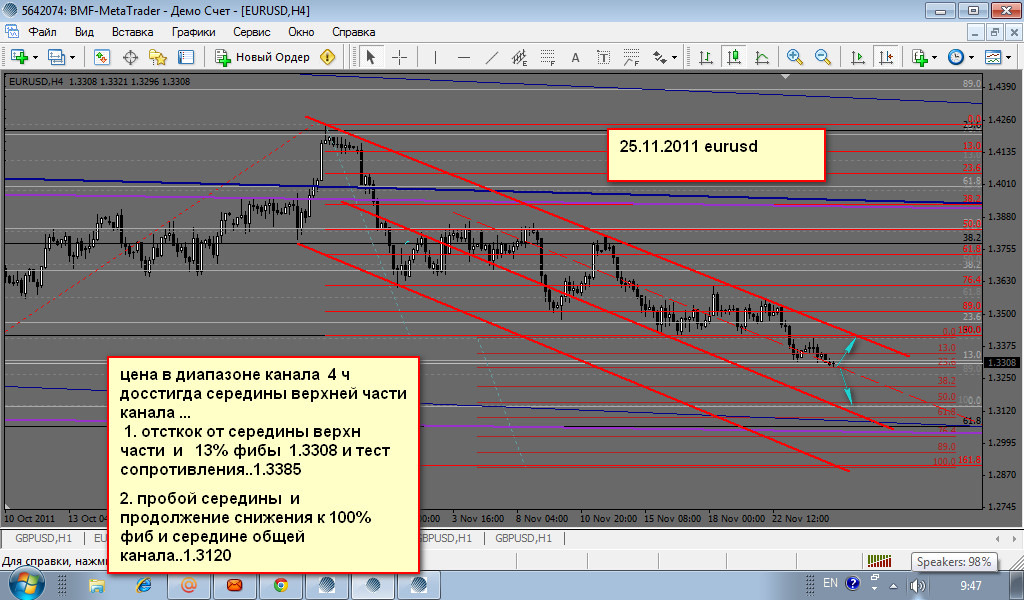Click the taskbar clock 9:47

970,586
